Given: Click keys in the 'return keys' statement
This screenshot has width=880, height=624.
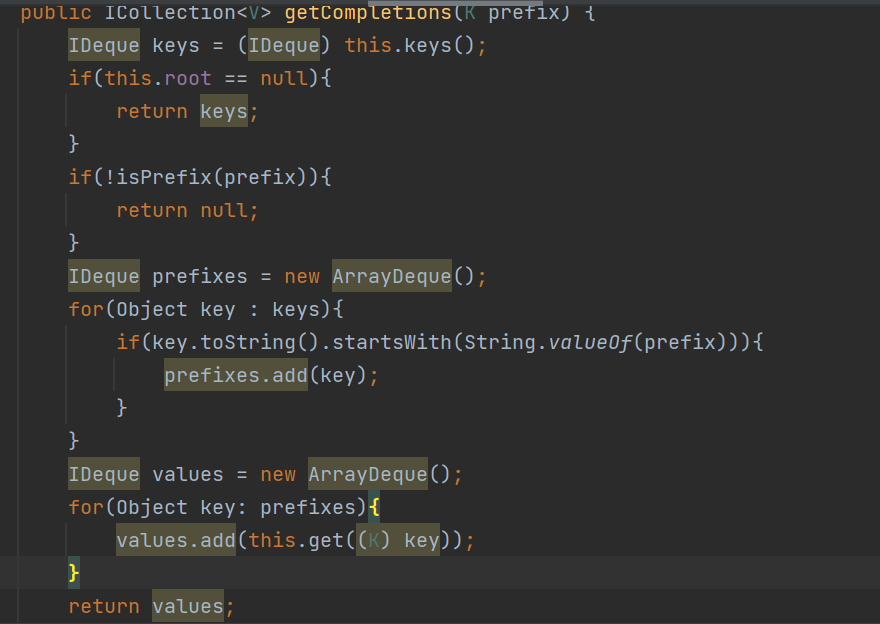Looking at the screenshot, I should pos(223,111).
